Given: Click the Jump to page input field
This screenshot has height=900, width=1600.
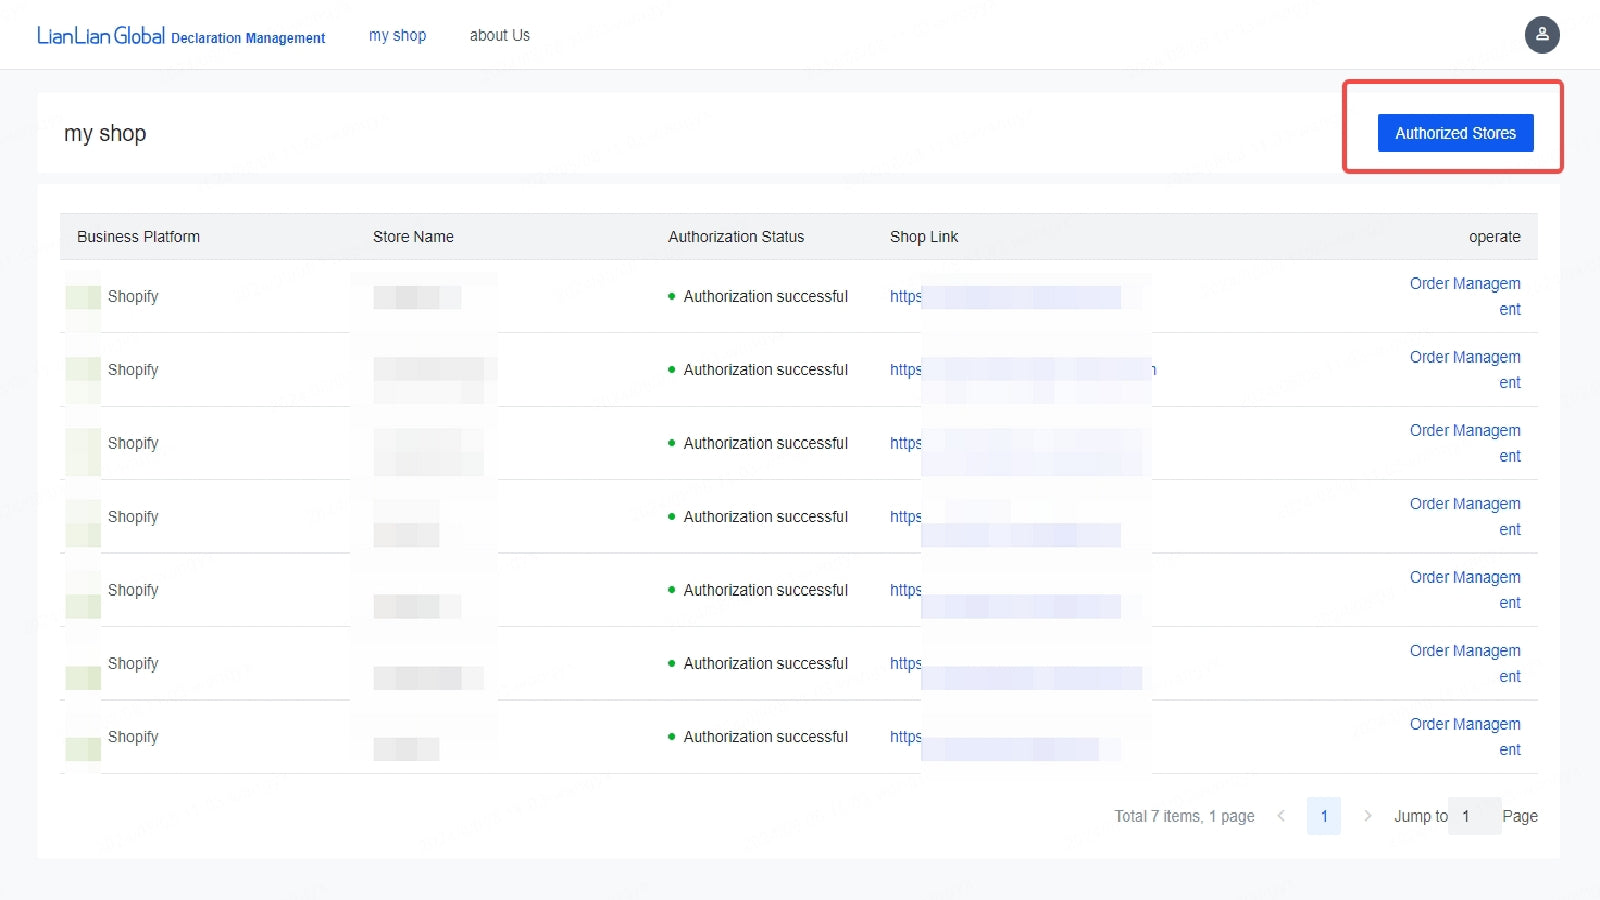Looking at the screenshot, I should pyautogui.click(x=1474, y=816).
